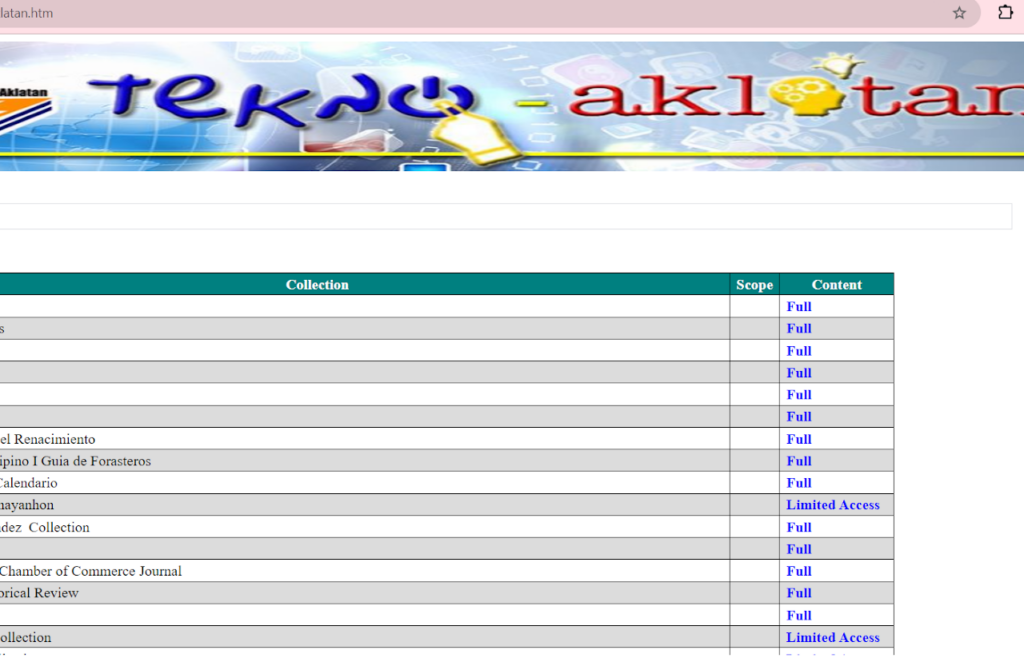
Task: Select the Scope column header
Action: click(754, 285)
